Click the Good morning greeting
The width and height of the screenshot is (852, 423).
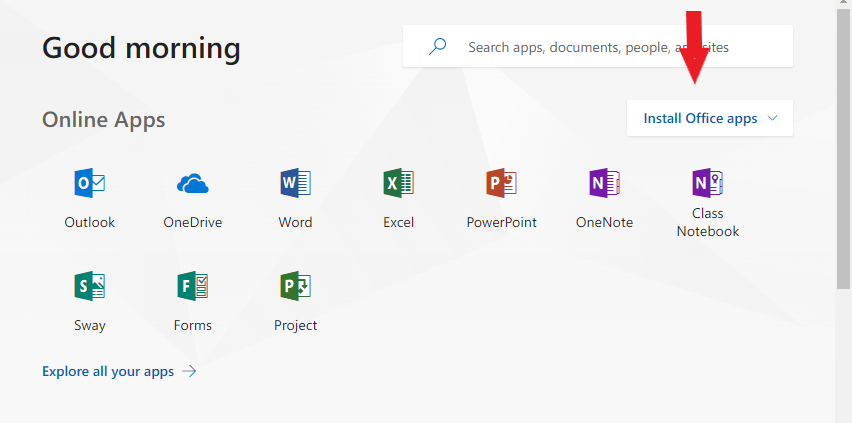click(141, 48)
